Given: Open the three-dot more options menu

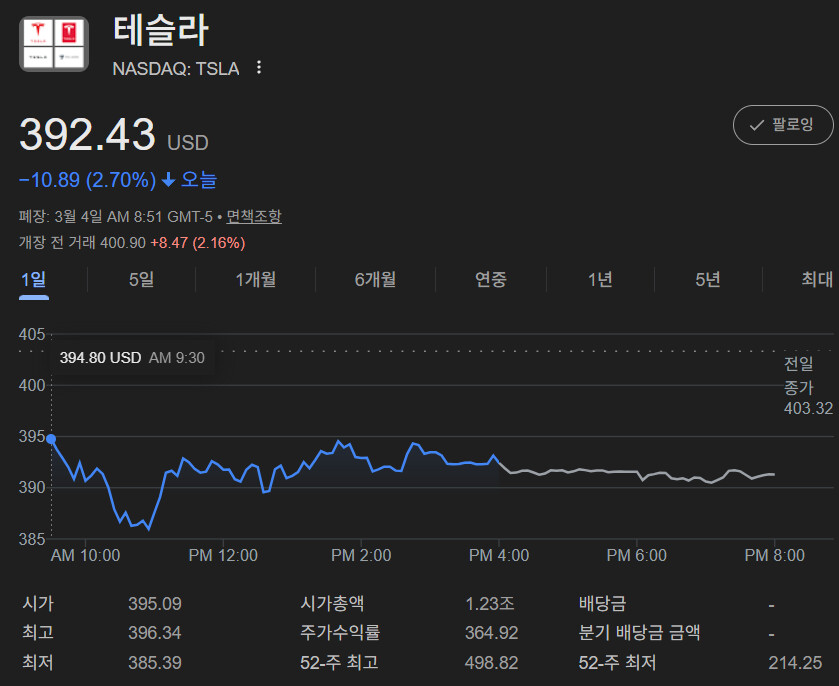Looking at the screenshot, I should [x=259, y=68].
